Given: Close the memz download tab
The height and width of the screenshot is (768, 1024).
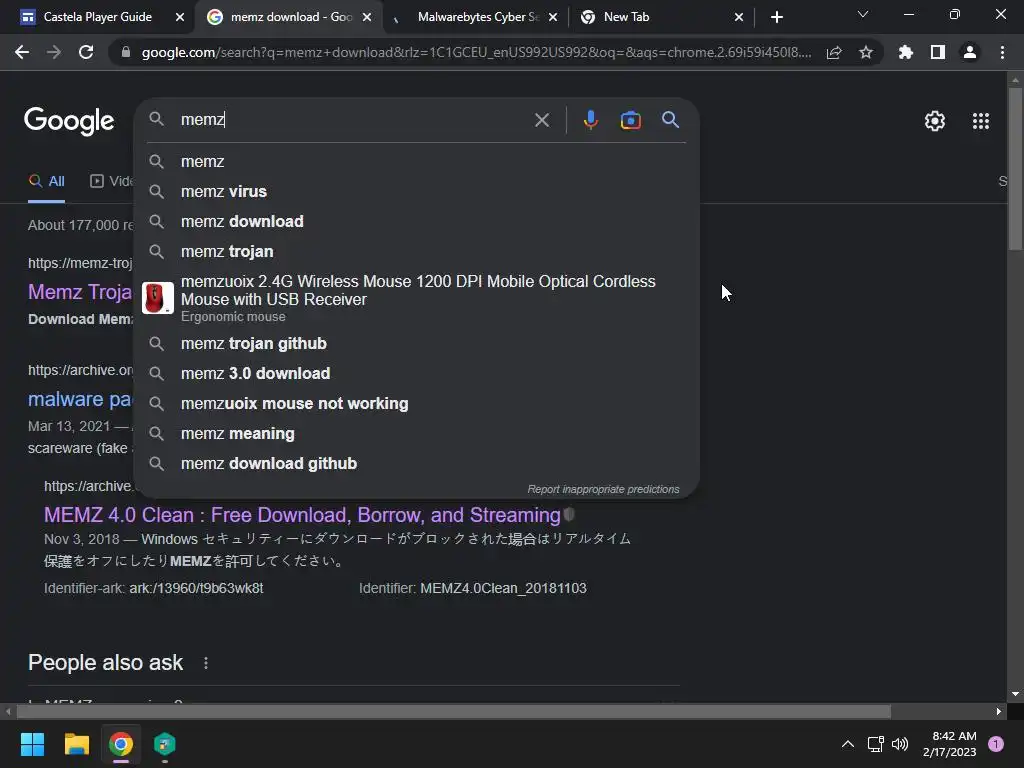Looking at the screenshot, I should point(367,17).
